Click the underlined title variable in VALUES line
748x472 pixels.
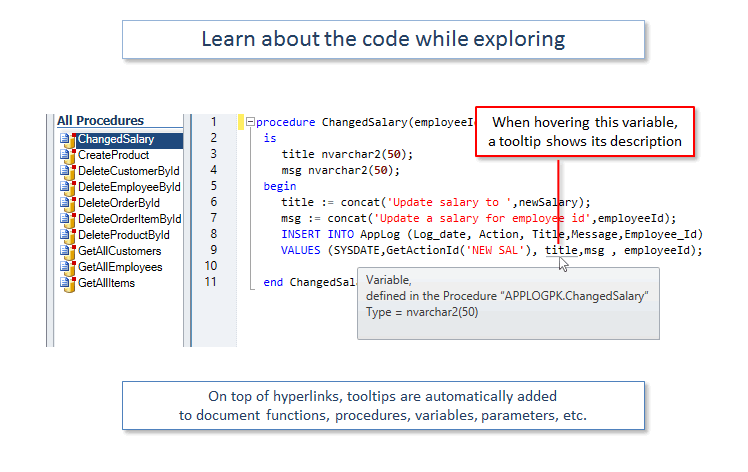click(x=561, y=250)
